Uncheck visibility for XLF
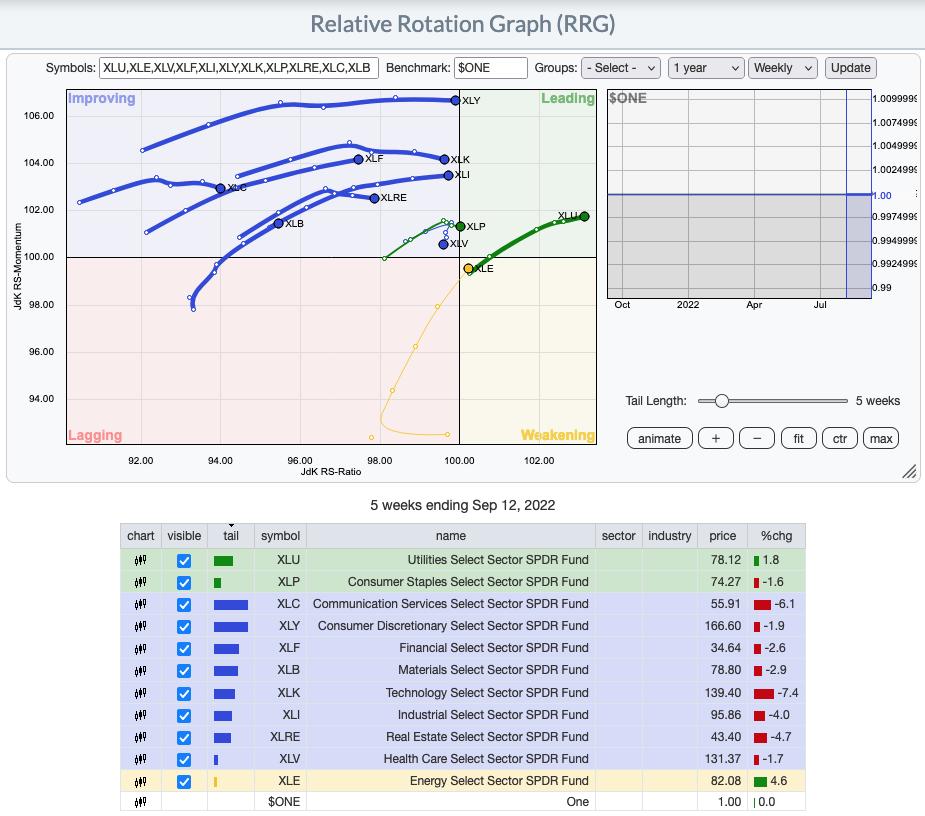 pos(184,649)
